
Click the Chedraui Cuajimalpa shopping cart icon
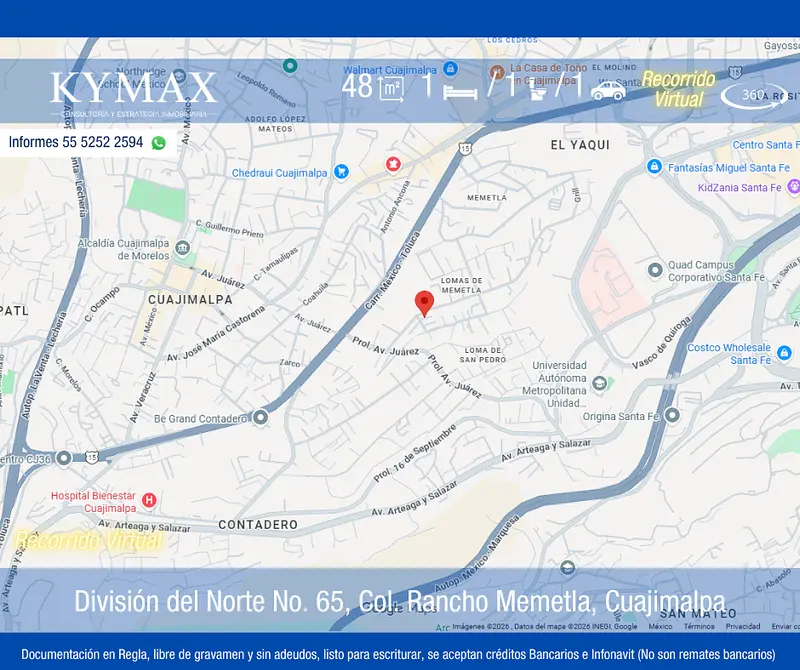(341, 172)
